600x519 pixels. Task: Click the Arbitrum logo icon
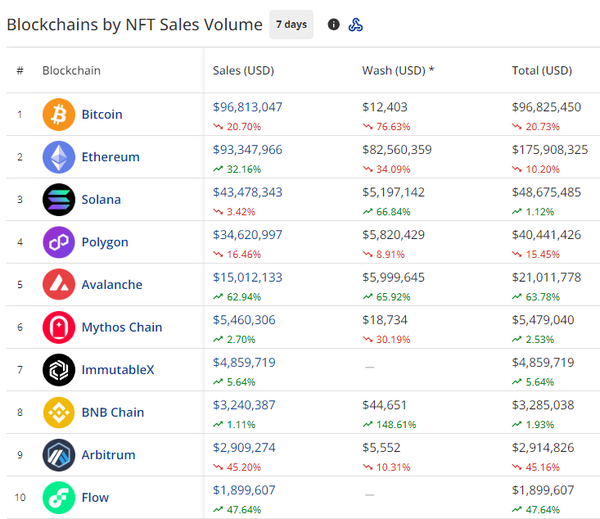58,455
